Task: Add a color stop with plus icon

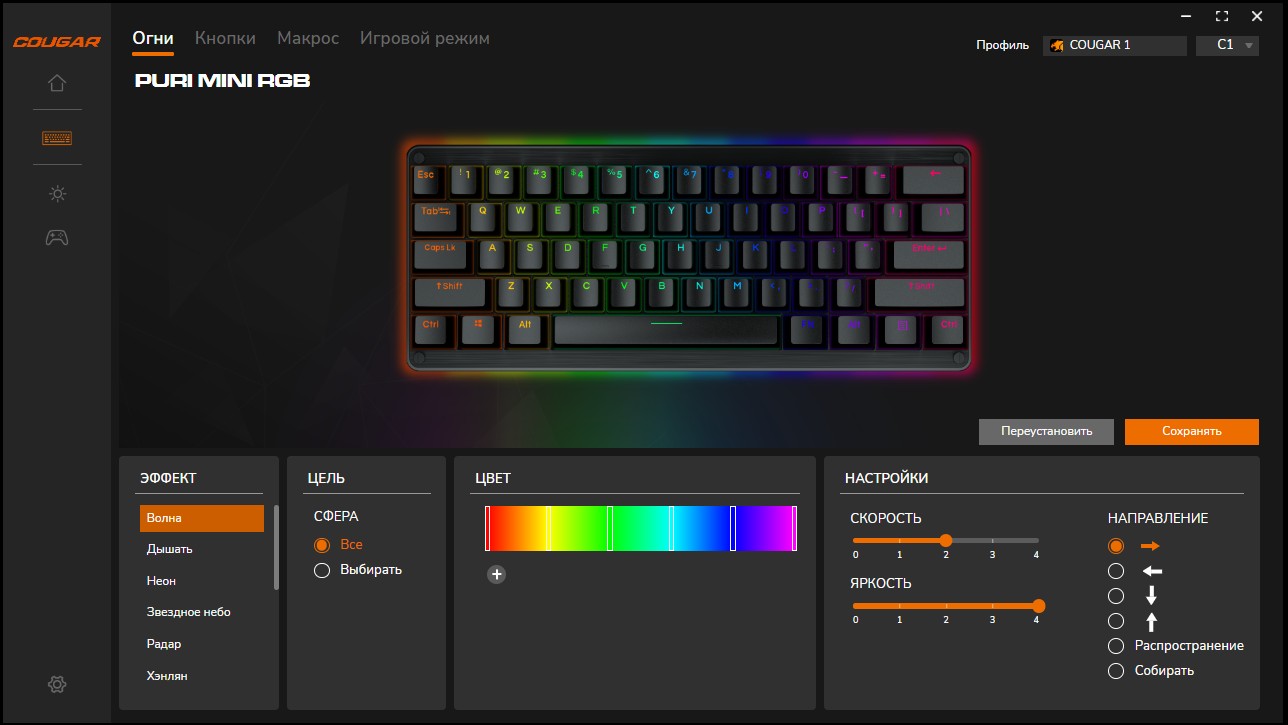Action: (497, 574)
